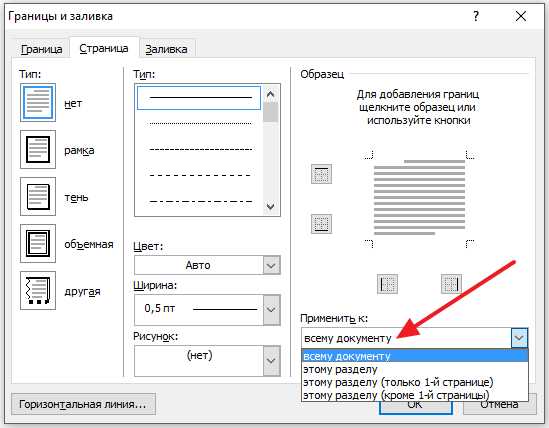Choose the "рамка" box border icon
Image resolution: width=549 pixels, height=428 pixels.
[38, 150]
